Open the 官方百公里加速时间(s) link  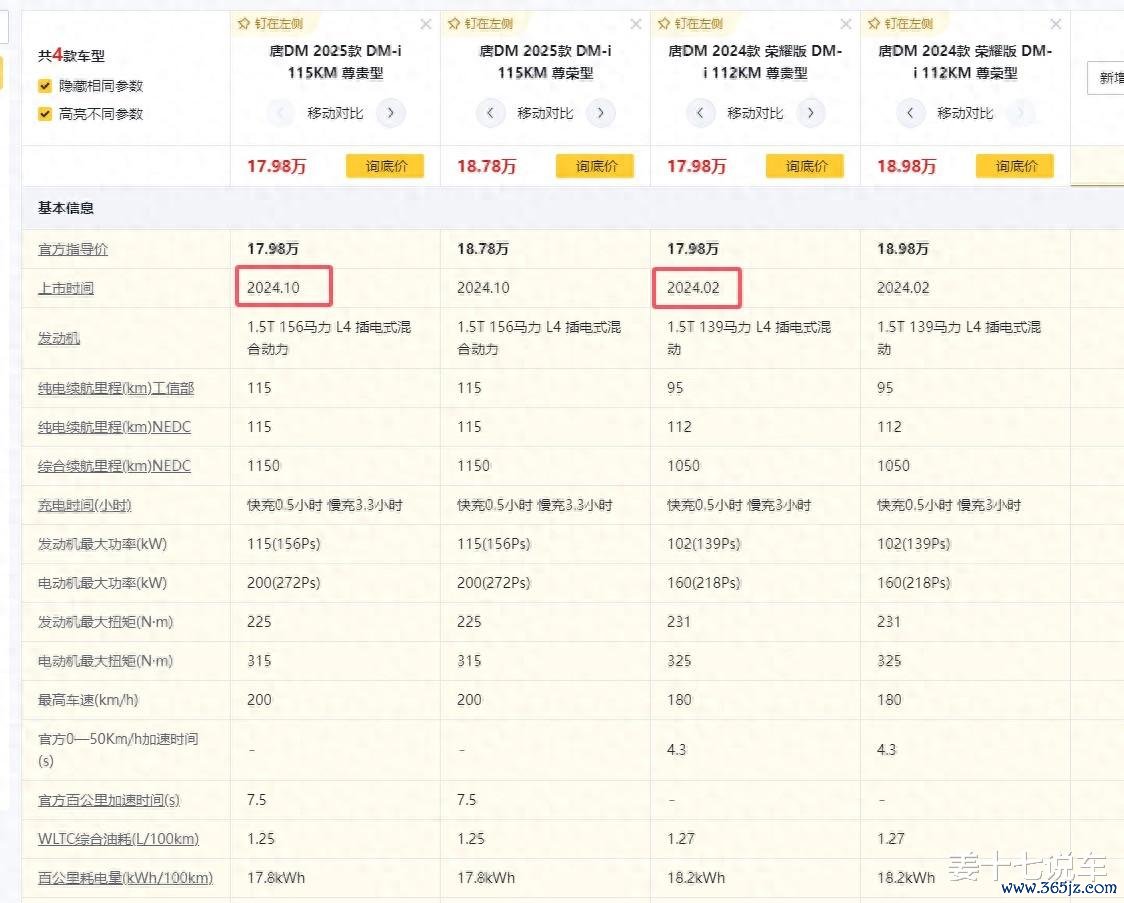click(109, 800)
